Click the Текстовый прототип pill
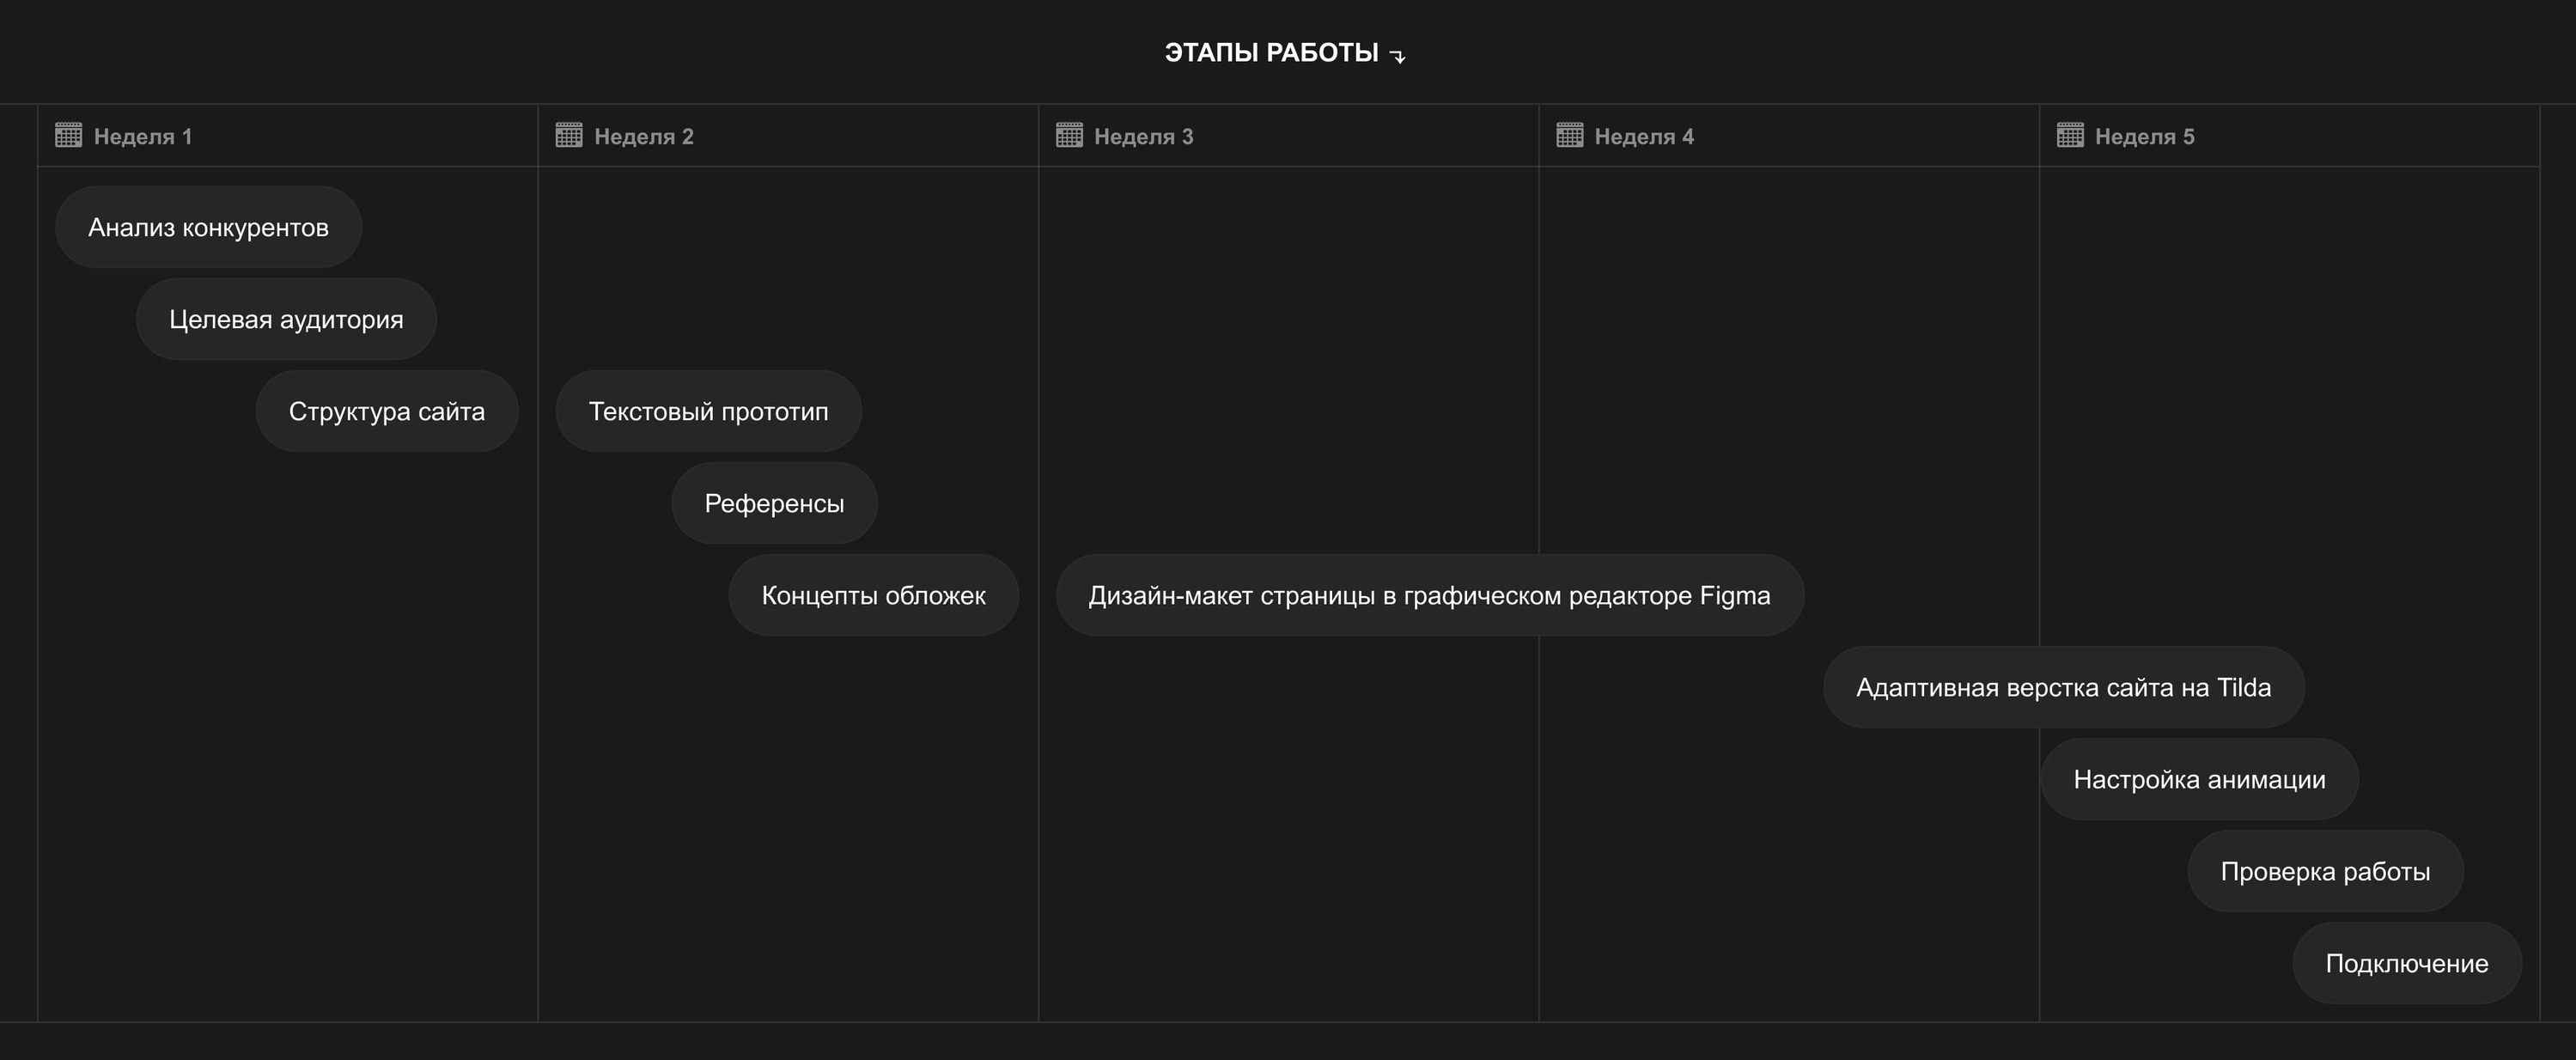This screenshot has width=2576, height=1060. 708,411
